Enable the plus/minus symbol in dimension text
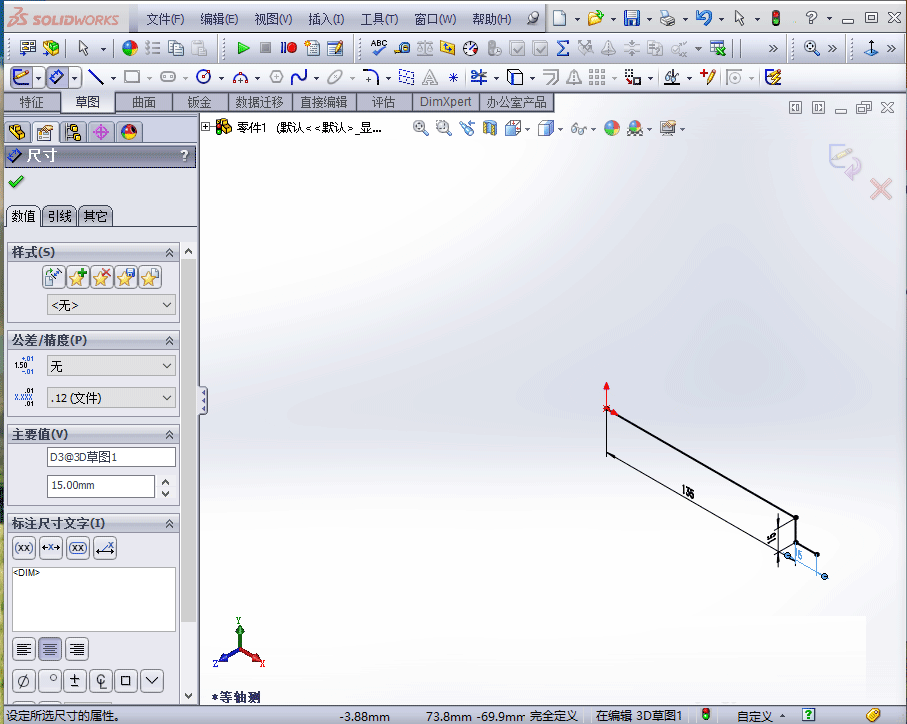The height and width of the screenshot is (724, 907). 74,680
